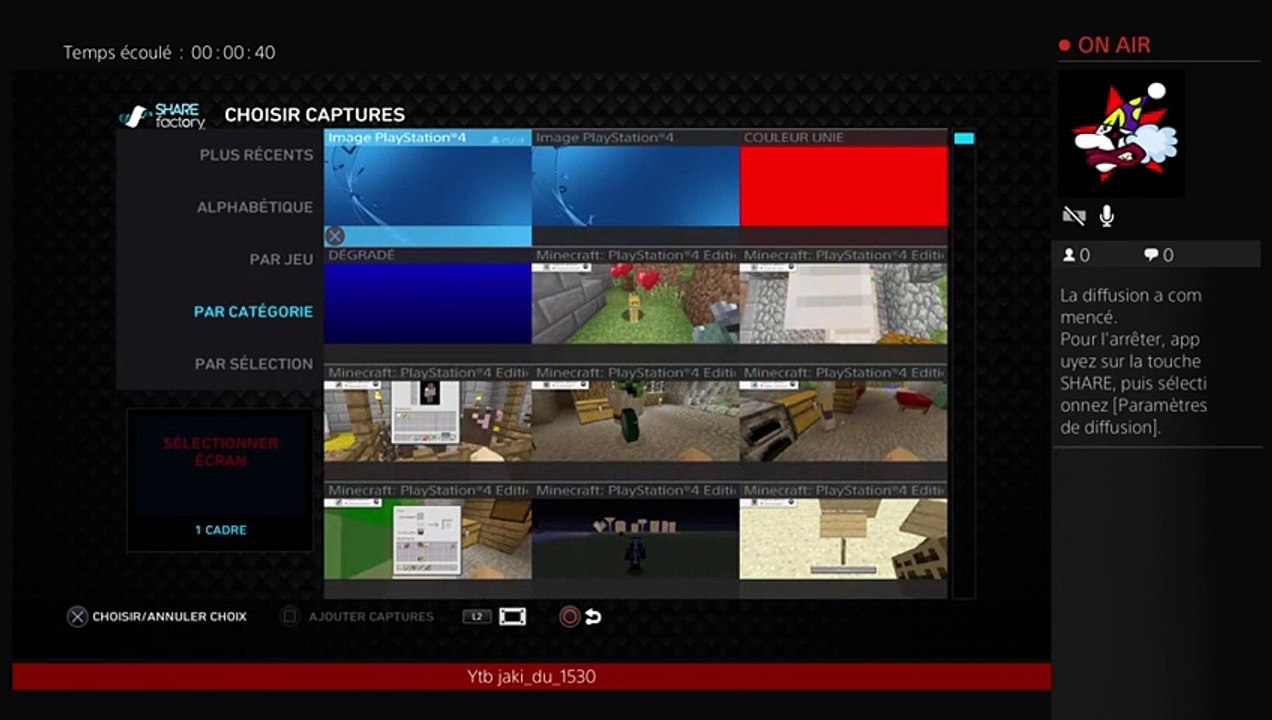Select Minecraft thumbnail showing white wall

843,303
